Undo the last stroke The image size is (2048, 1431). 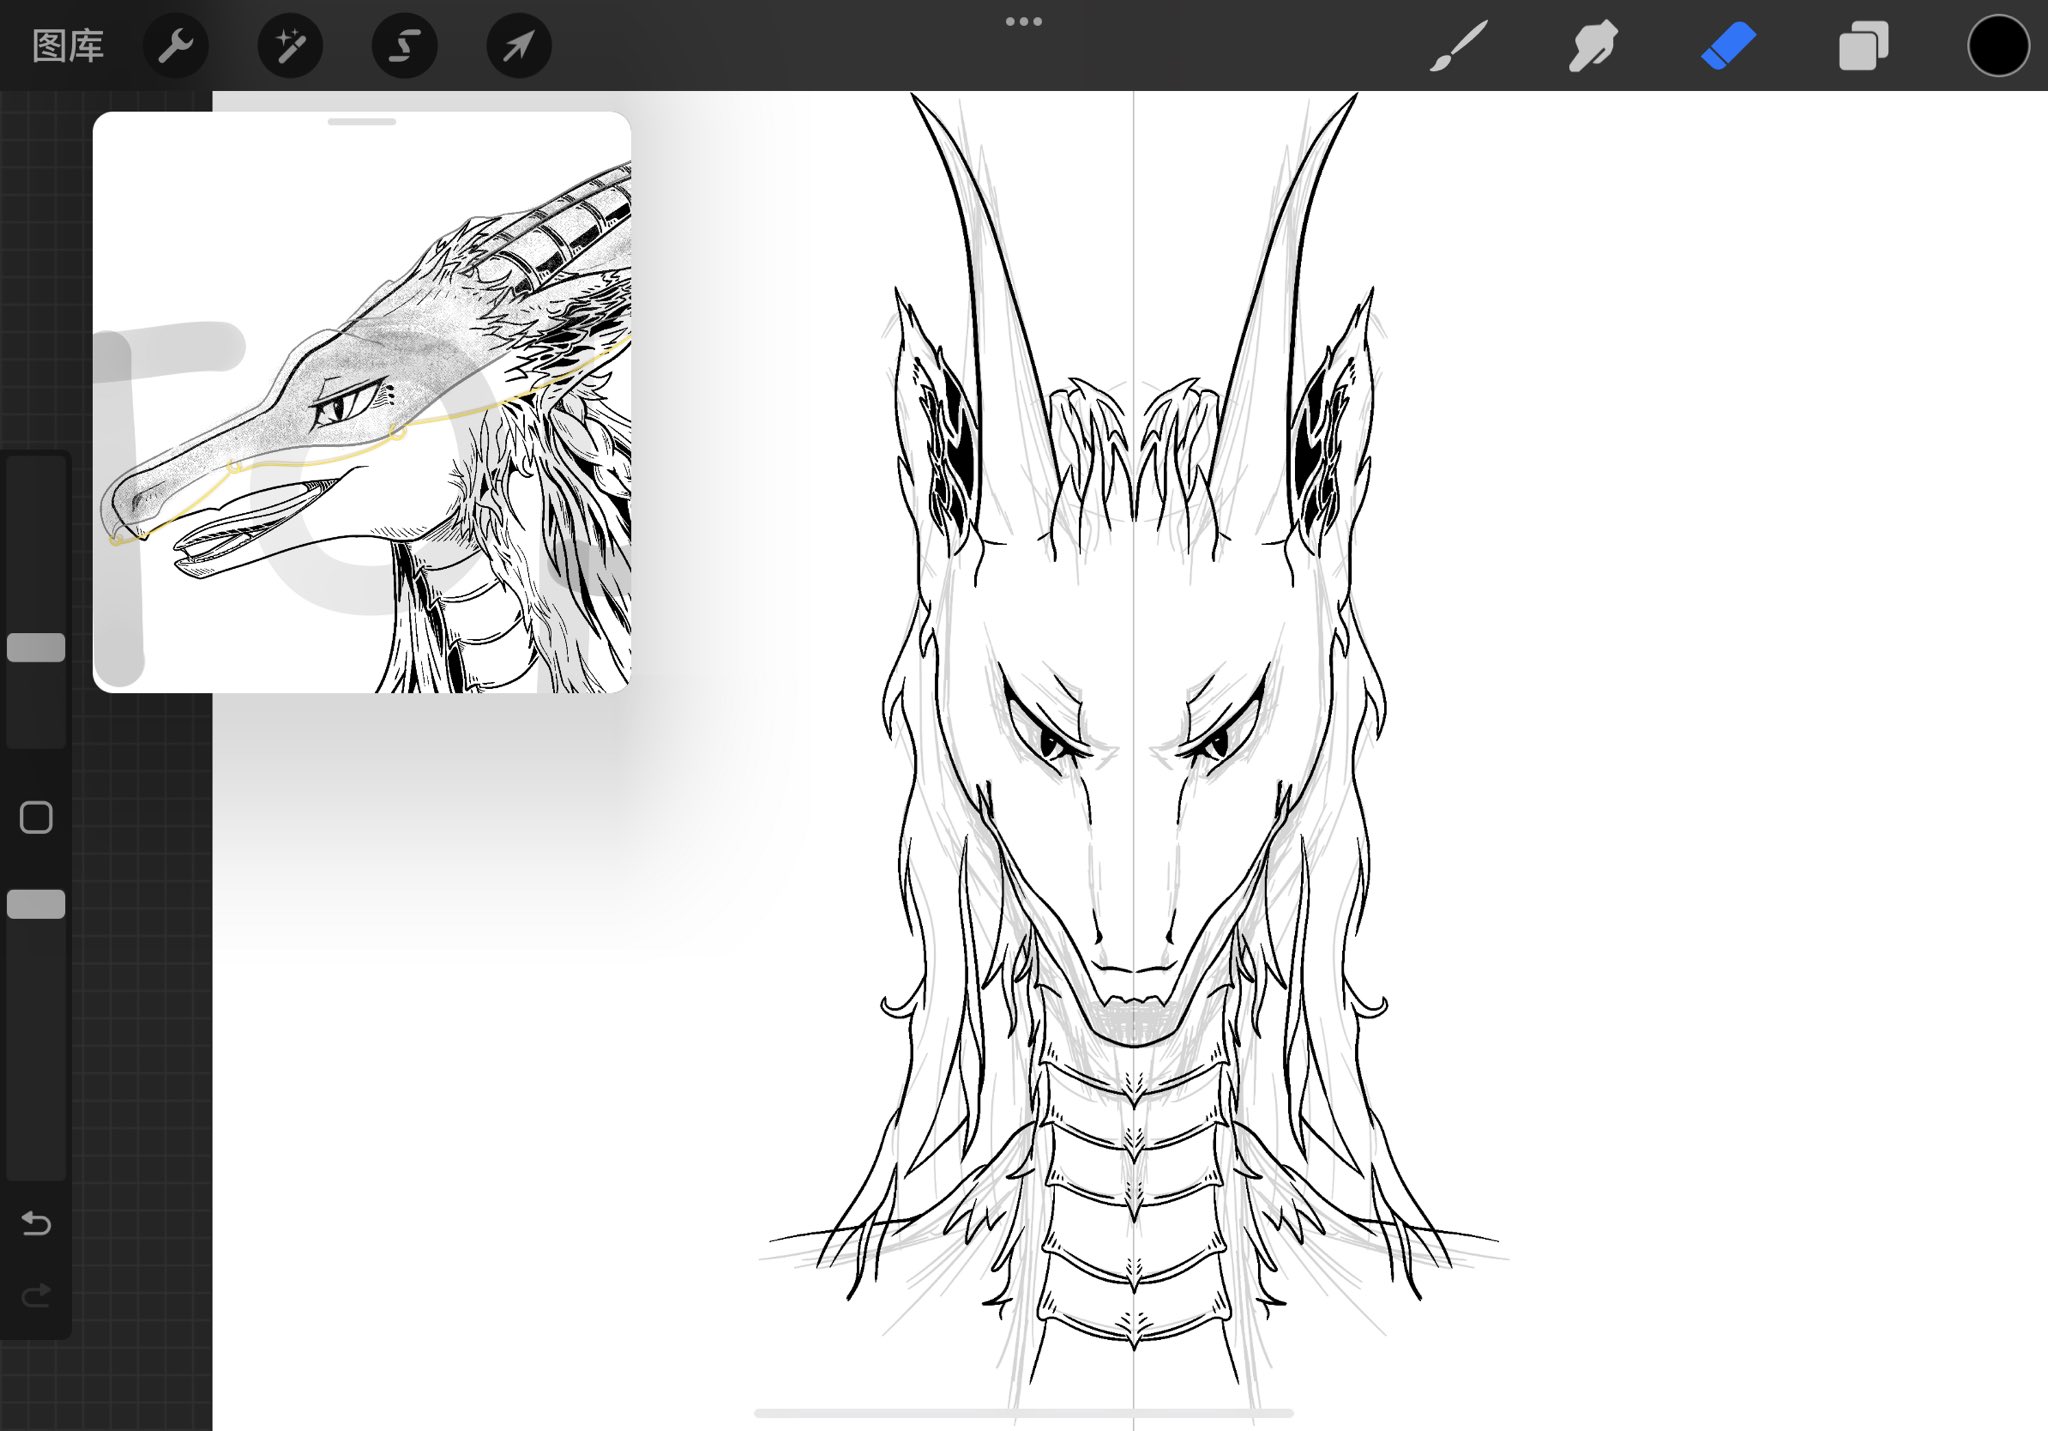pos(36,1223)
